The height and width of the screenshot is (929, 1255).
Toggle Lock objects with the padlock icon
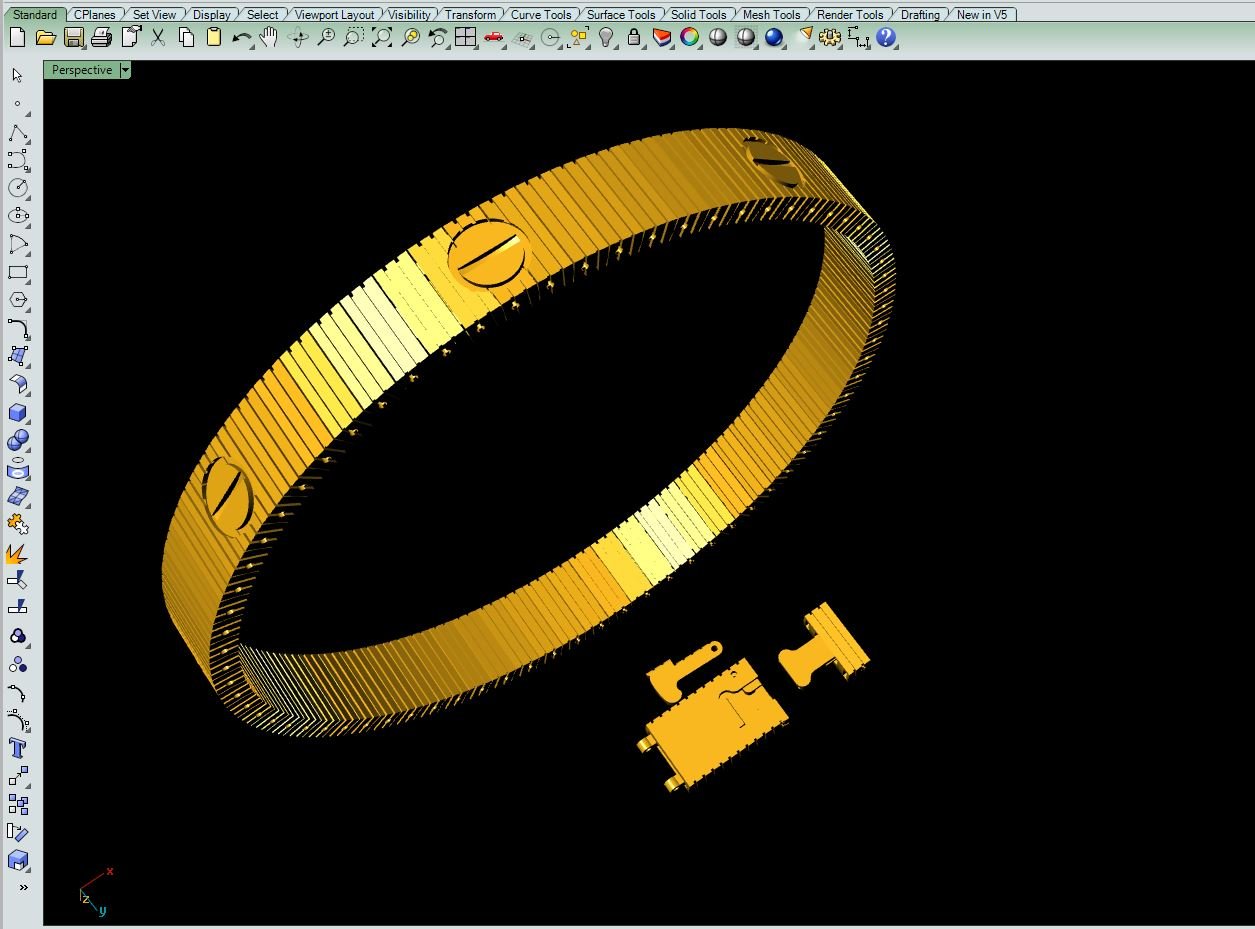pyautogui.click(x=634, y=38)
